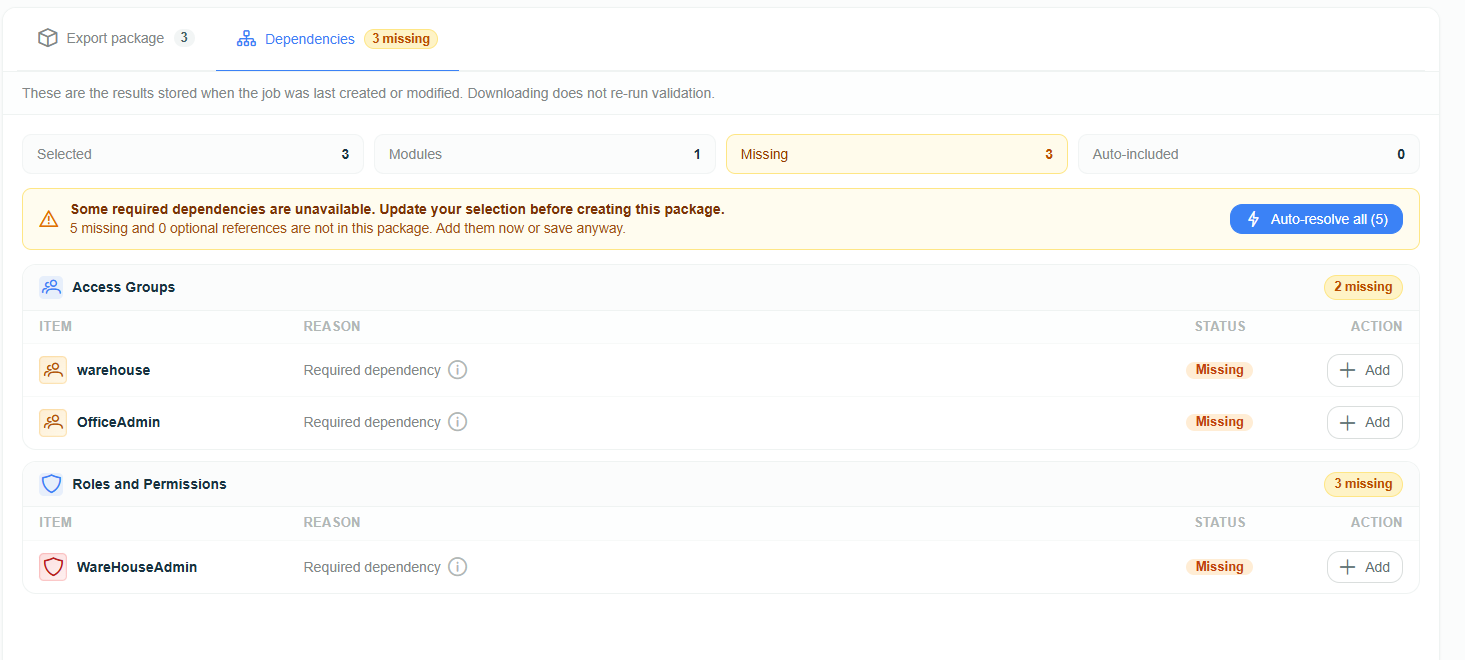Click the WareHouseAdmin item name

coord(137,567)
